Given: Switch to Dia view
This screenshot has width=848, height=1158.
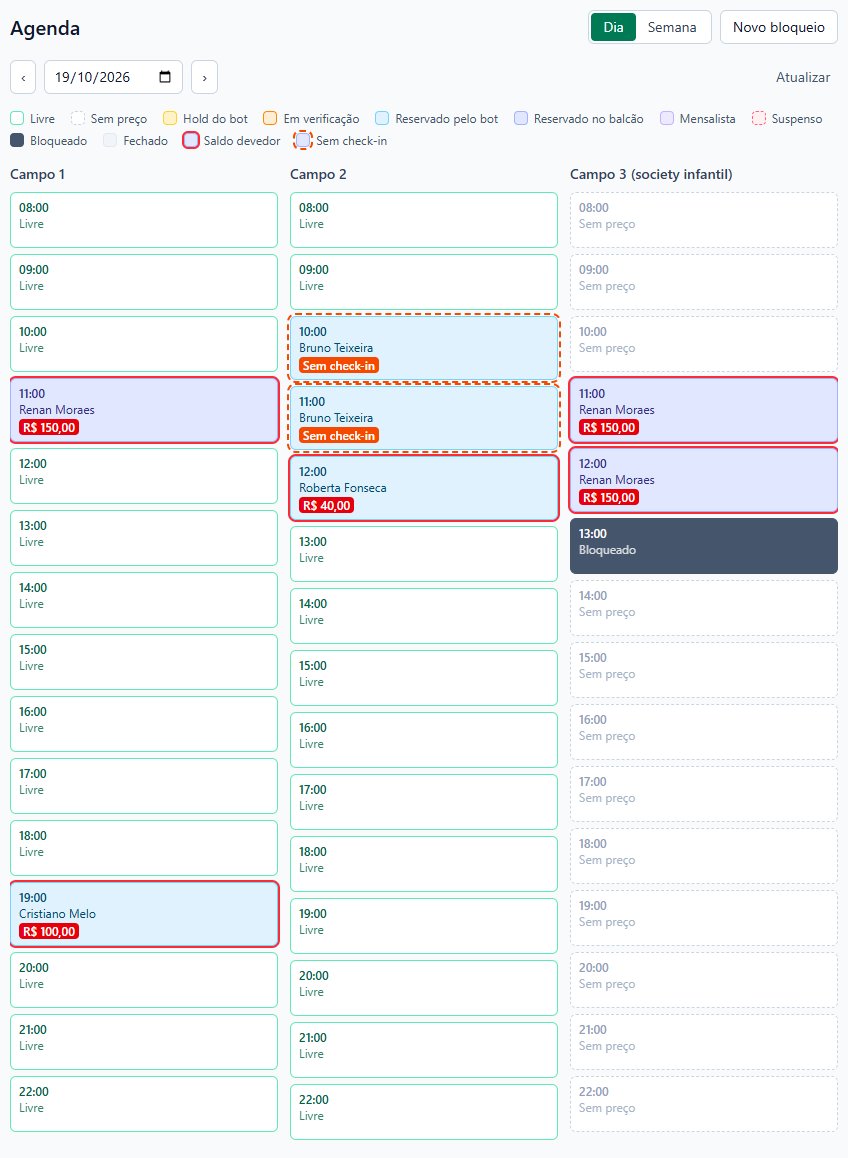Looking at the screenshot, I should (613, 27).
